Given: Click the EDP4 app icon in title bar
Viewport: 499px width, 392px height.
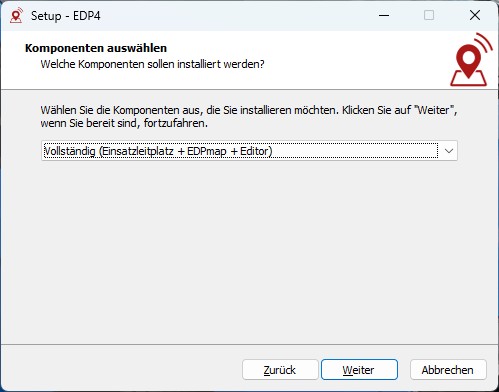Looking at the screenshot, I should (16, 16).
